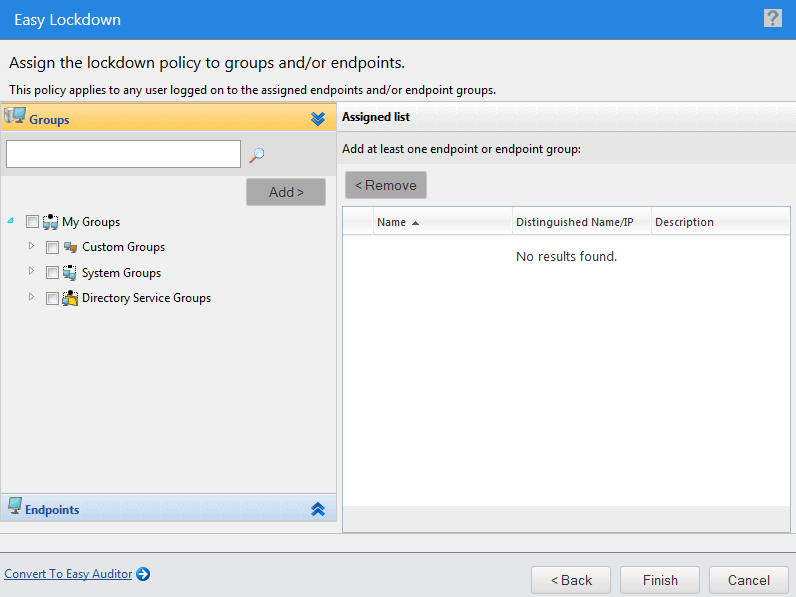This screenshot has width=796, height=597.
Task: Check the Custom Groups checkbox
Action: (52, 247)
